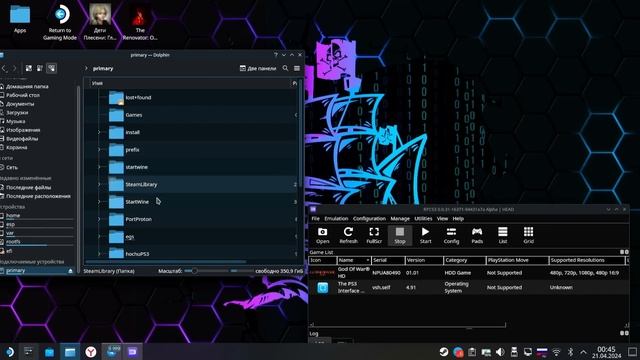
Task: Select The PS3 Interface row icon
Action: coord(322,287)
